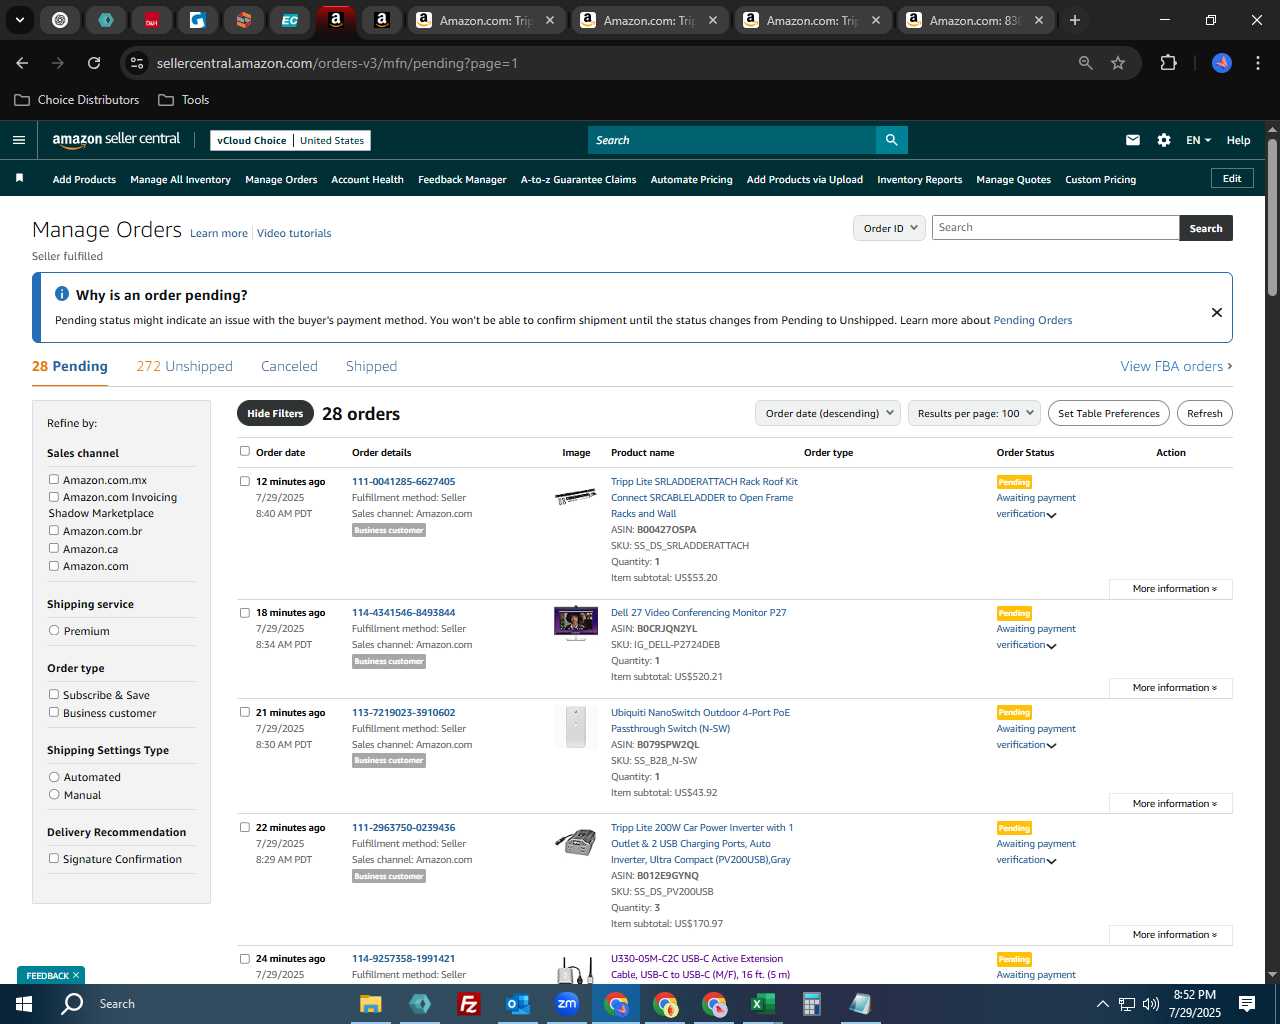Tick the Amazon.ca checkbox
Screen dimensions: 1280x1024
54,548
